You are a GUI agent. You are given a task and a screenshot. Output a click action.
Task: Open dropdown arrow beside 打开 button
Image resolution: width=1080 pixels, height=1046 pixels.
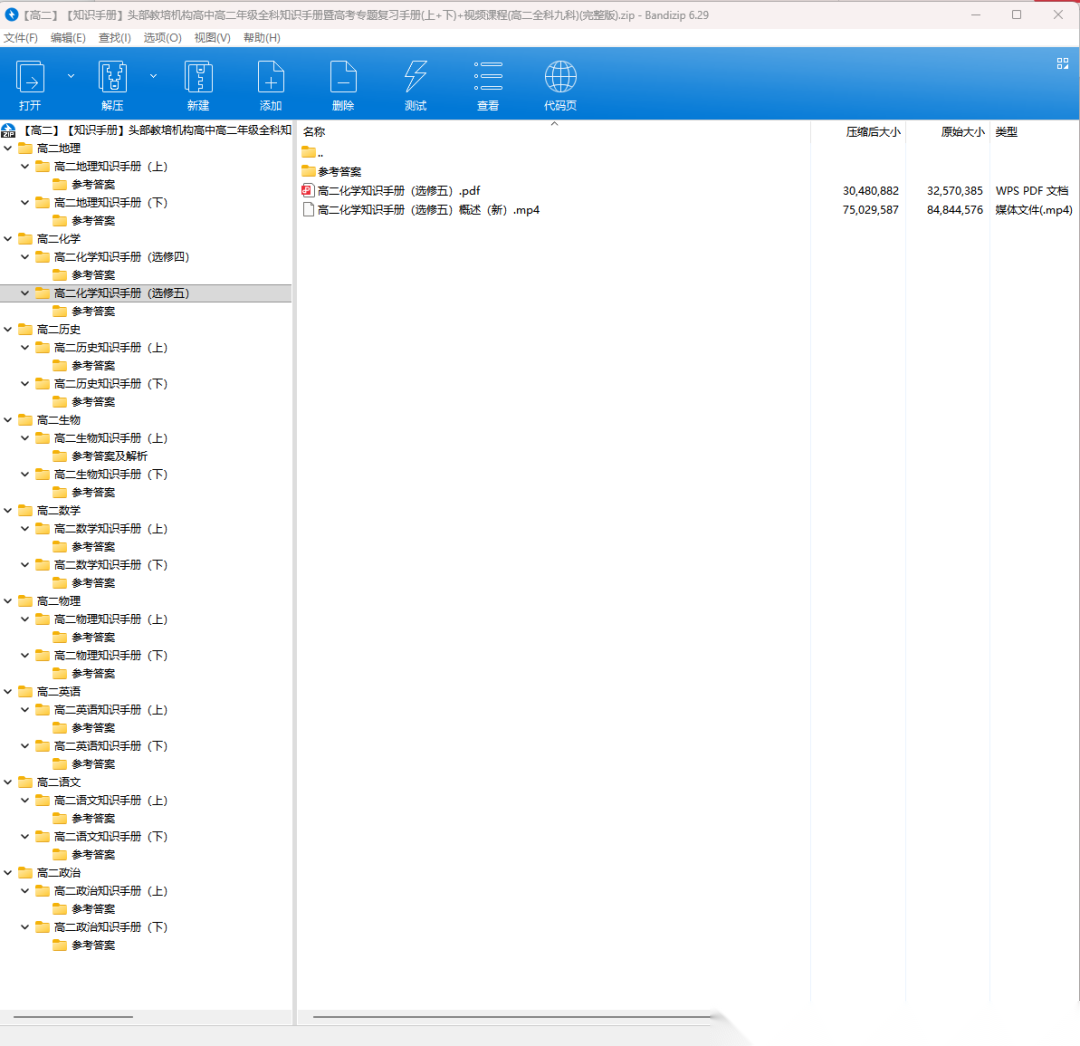[71, 76]
